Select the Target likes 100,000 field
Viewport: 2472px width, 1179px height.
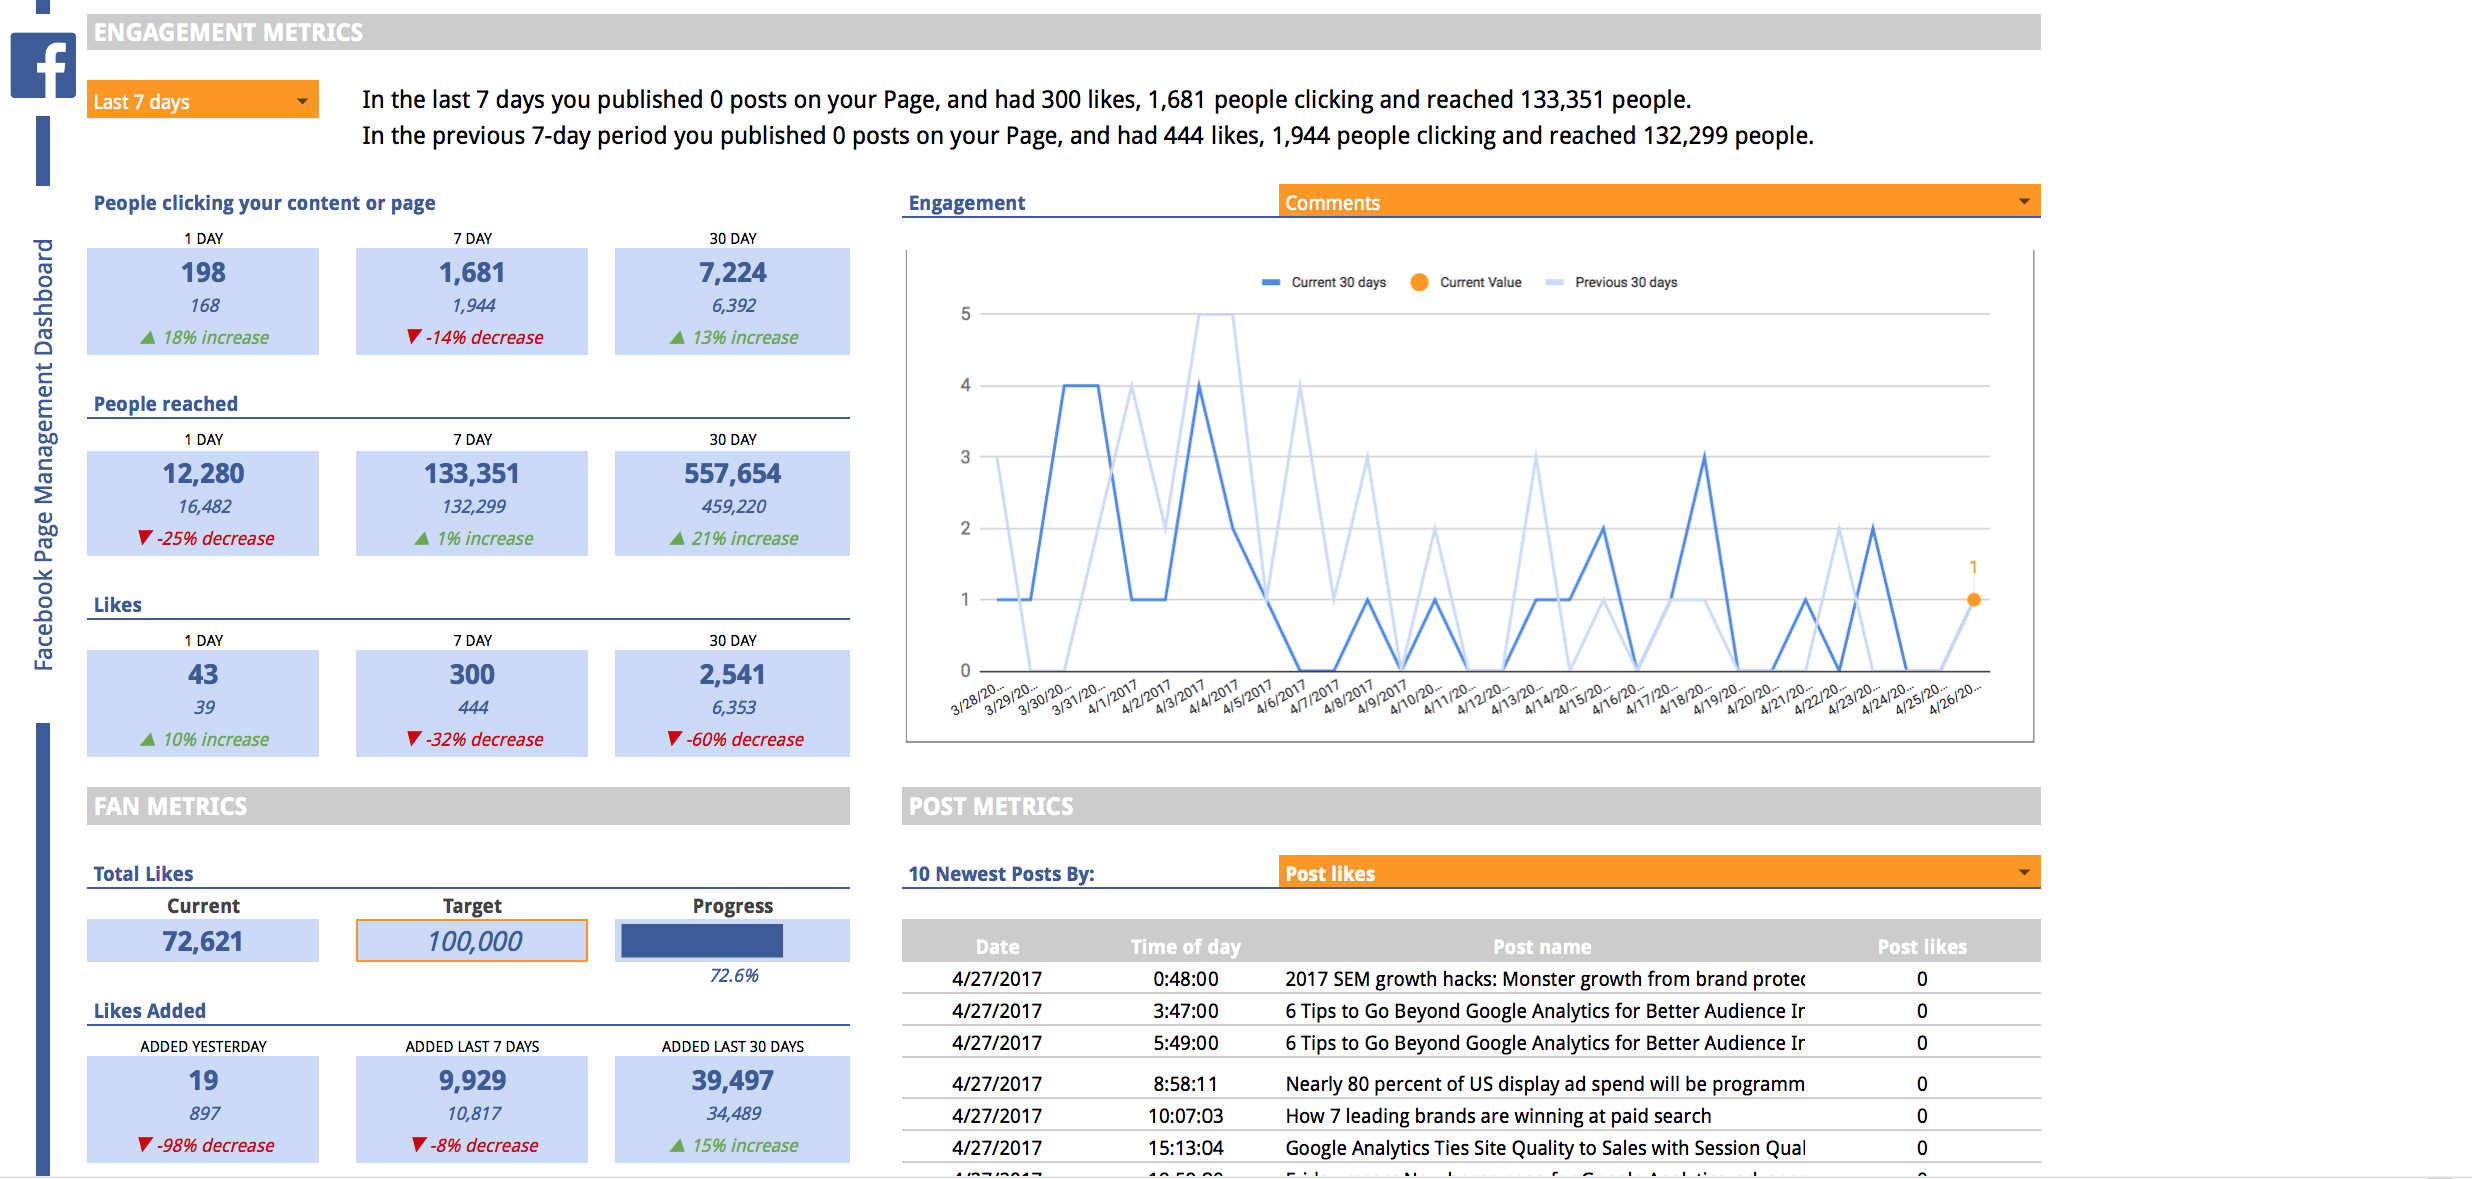(472, 941)
